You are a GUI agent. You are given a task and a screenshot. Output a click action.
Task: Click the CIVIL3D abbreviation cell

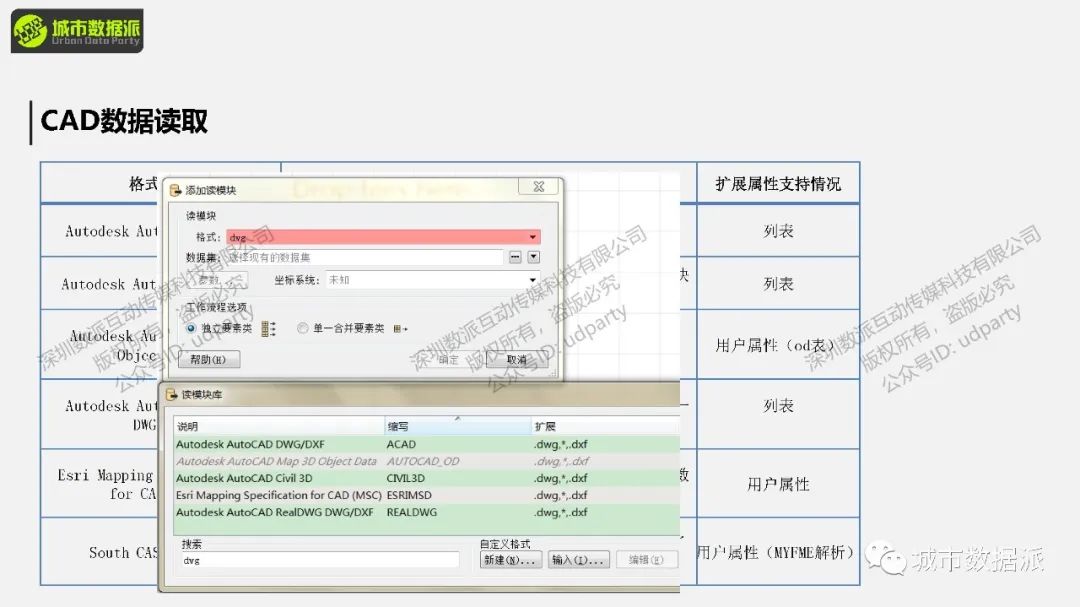405,478
